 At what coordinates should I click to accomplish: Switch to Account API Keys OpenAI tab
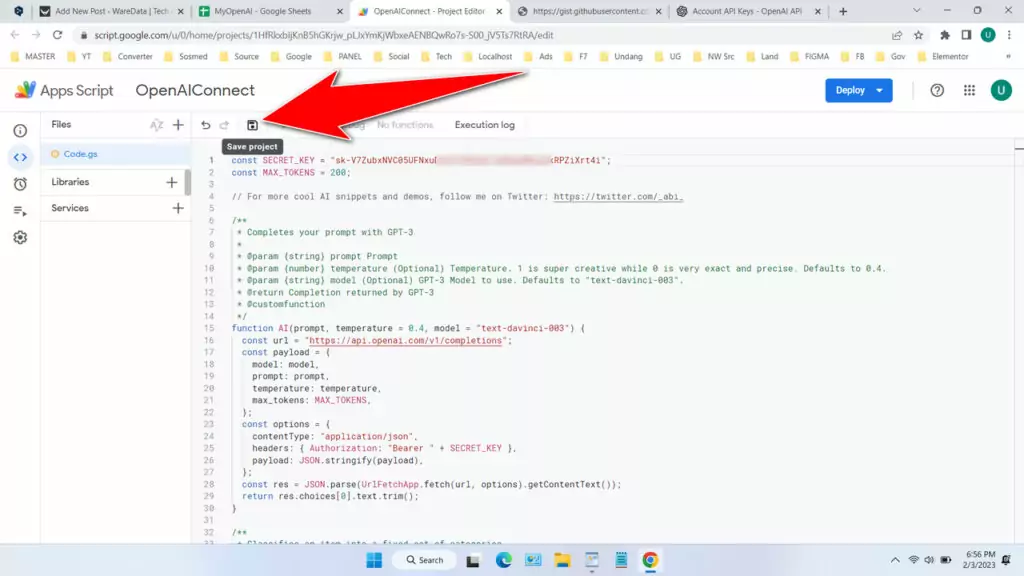coord(748,11)
